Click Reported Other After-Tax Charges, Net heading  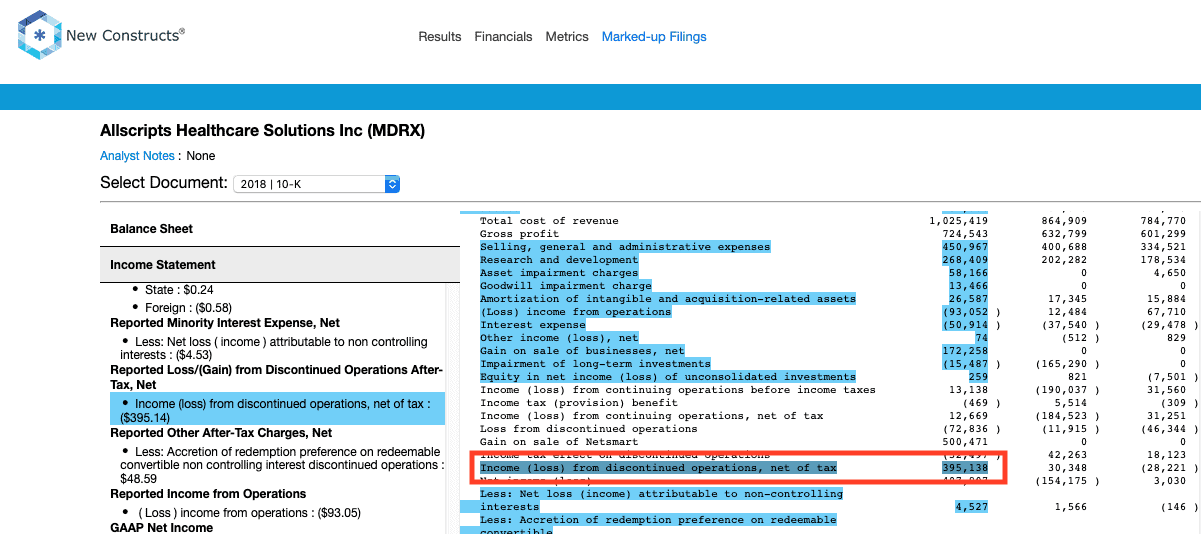tap(221, 433)
